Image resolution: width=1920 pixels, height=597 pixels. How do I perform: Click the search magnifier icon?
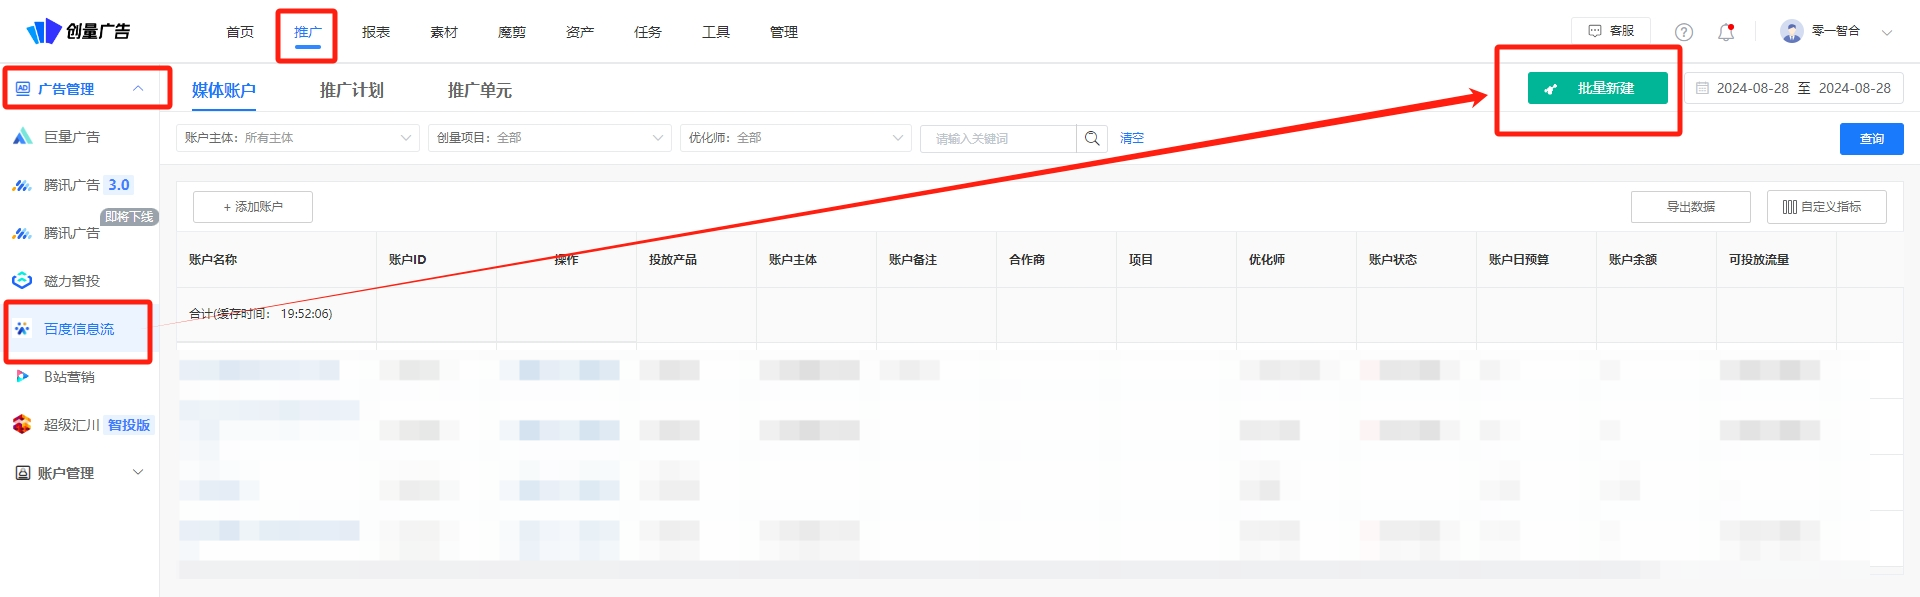tap(1092, 138)
